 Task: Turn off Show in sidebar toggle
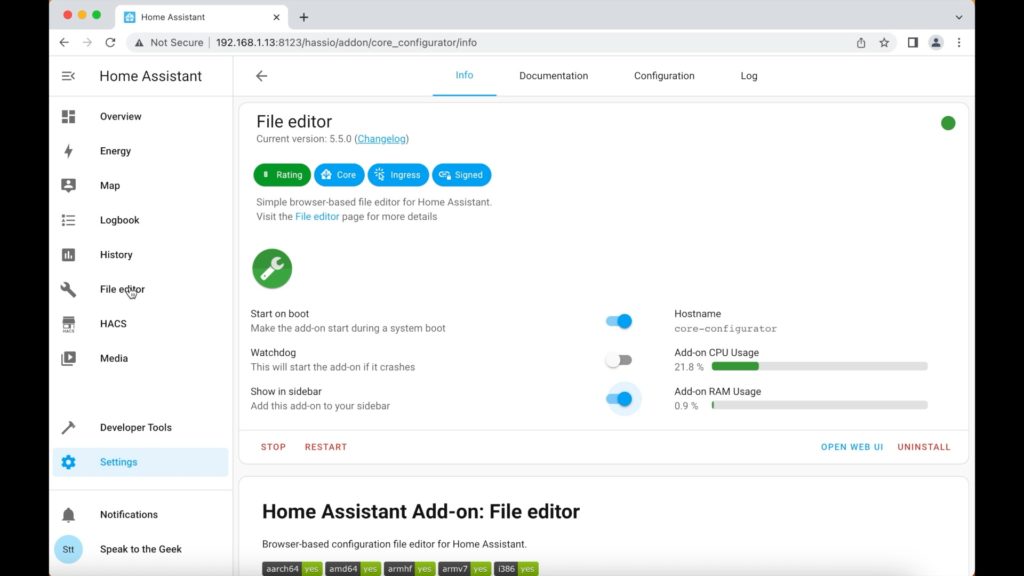click(x=618, y=399)
